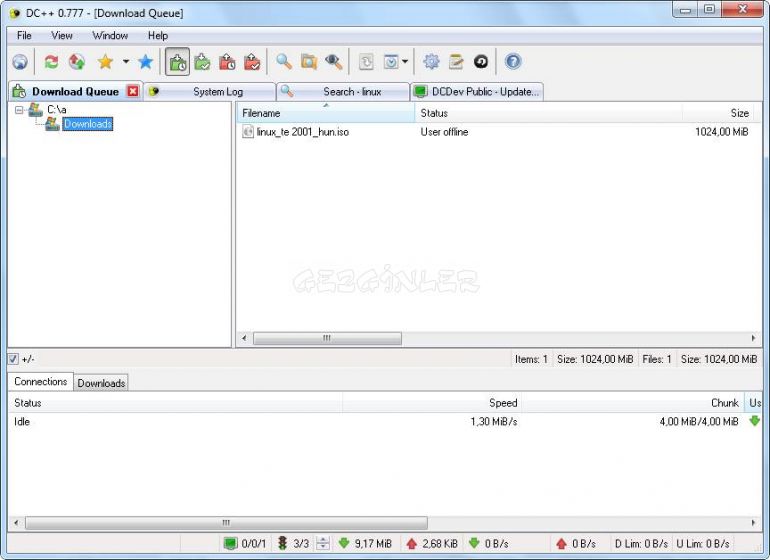
Task: Click transfers scroll right arrow
Action: point(753,523)
